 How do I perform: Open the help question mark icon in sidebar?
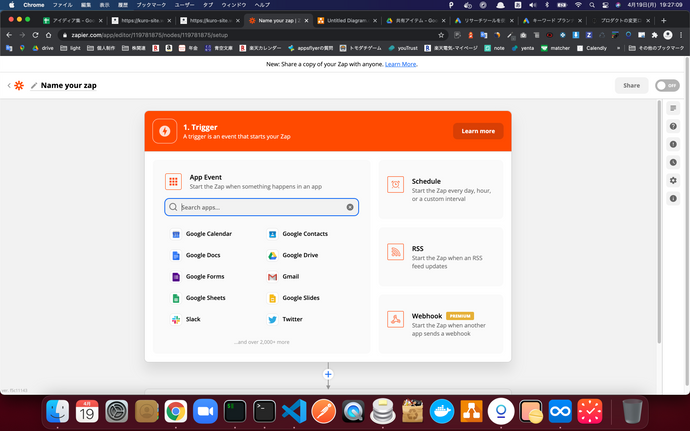[673, 126]
